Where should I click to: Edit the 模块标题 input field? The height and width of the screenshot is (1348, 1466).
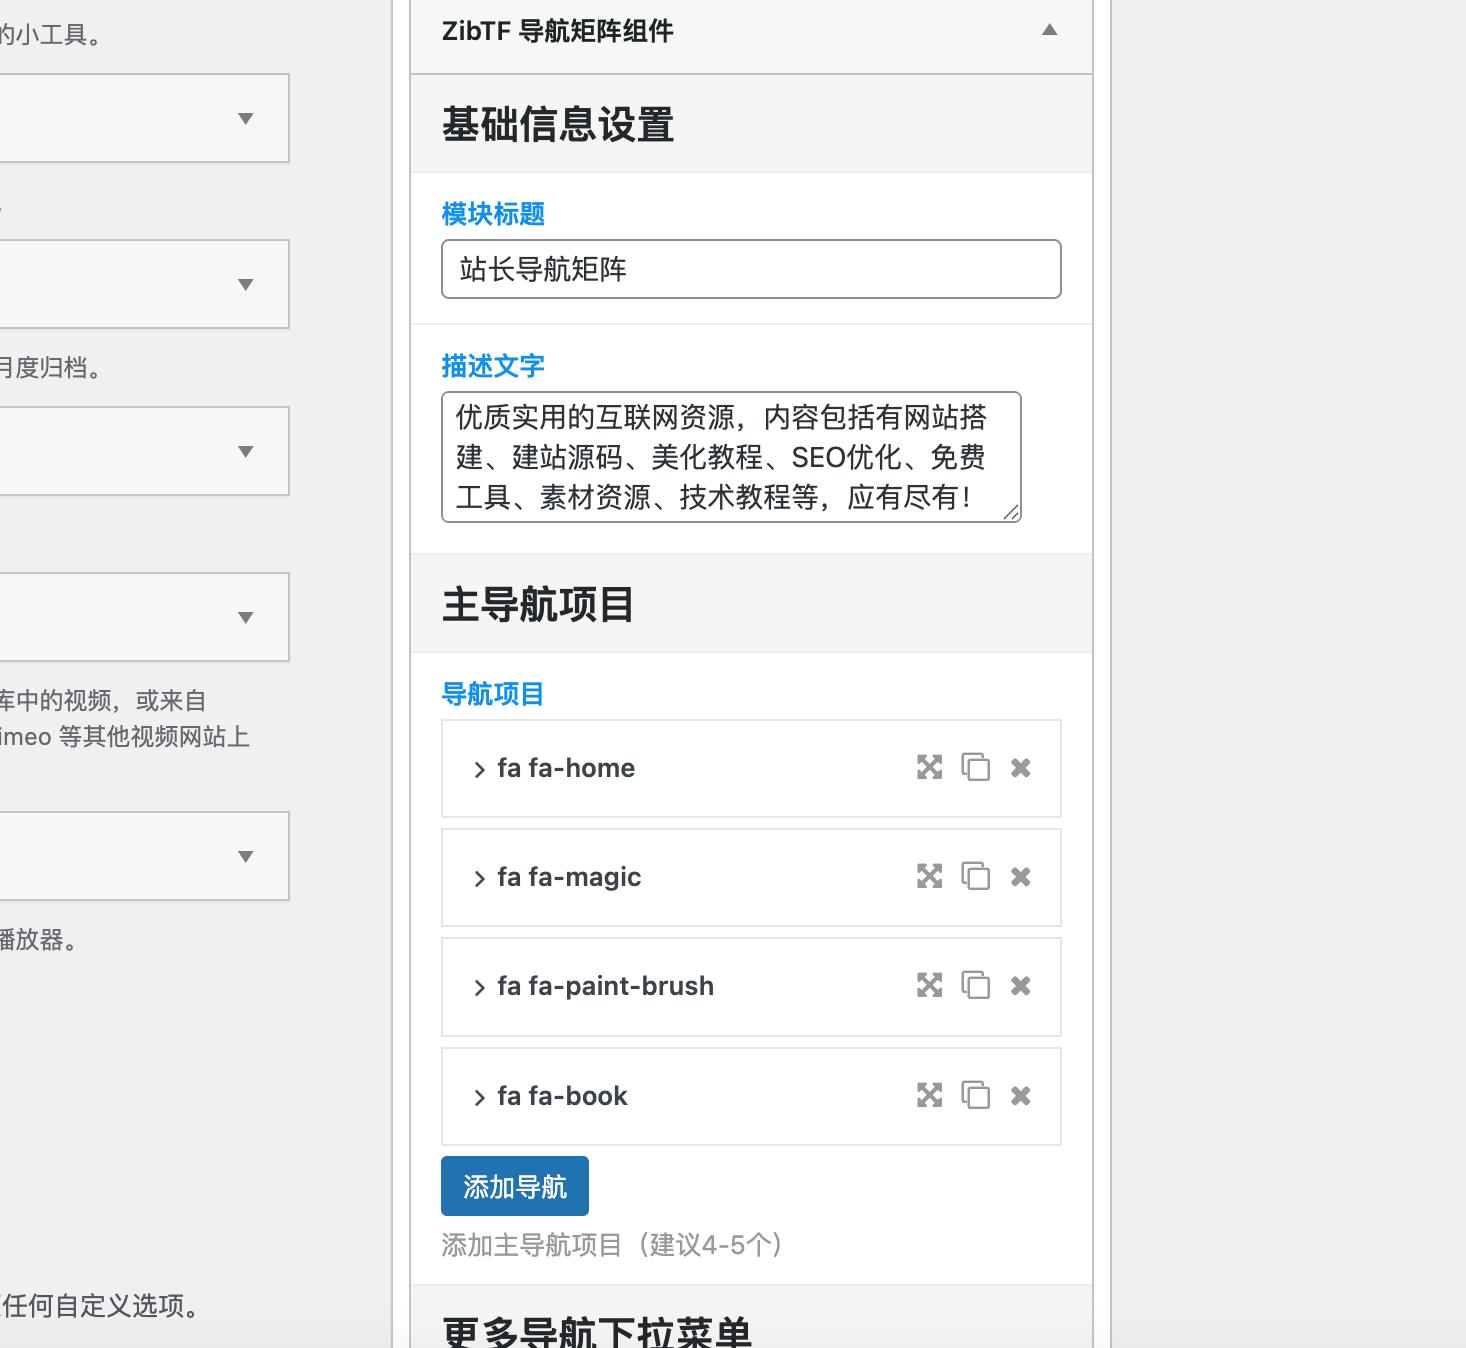pos(750,269)
